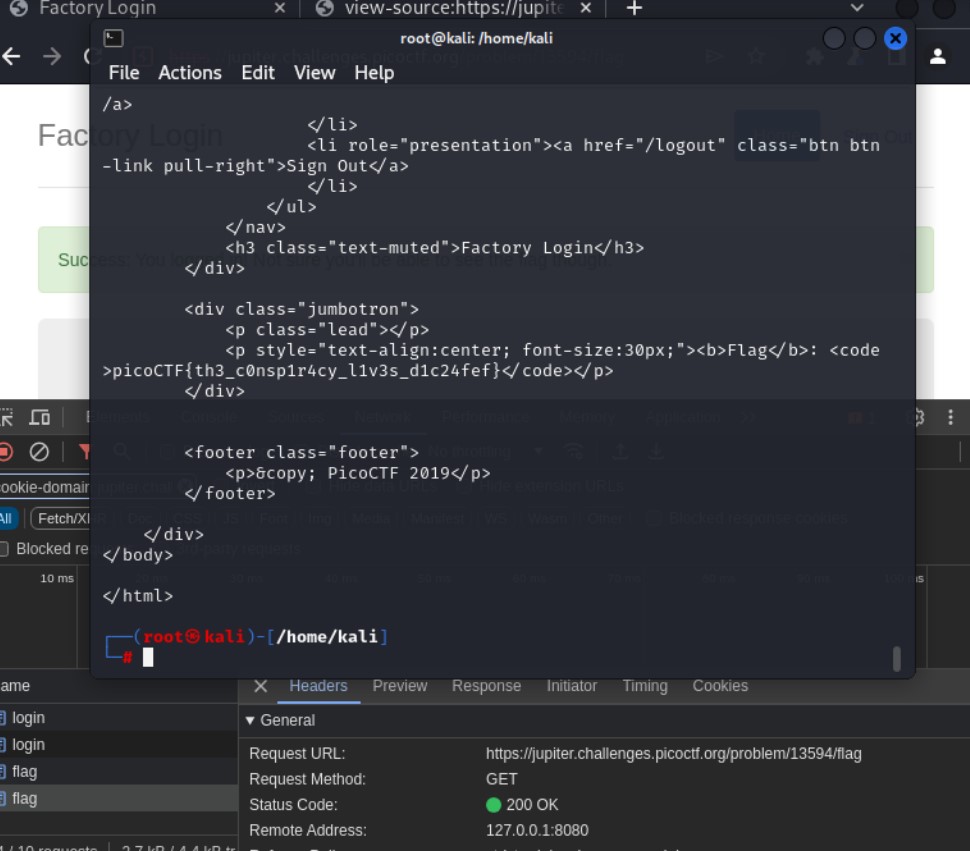Select the highlighted flag request
The width and height of the screenshot is (970, 851).
coord(118,799)
